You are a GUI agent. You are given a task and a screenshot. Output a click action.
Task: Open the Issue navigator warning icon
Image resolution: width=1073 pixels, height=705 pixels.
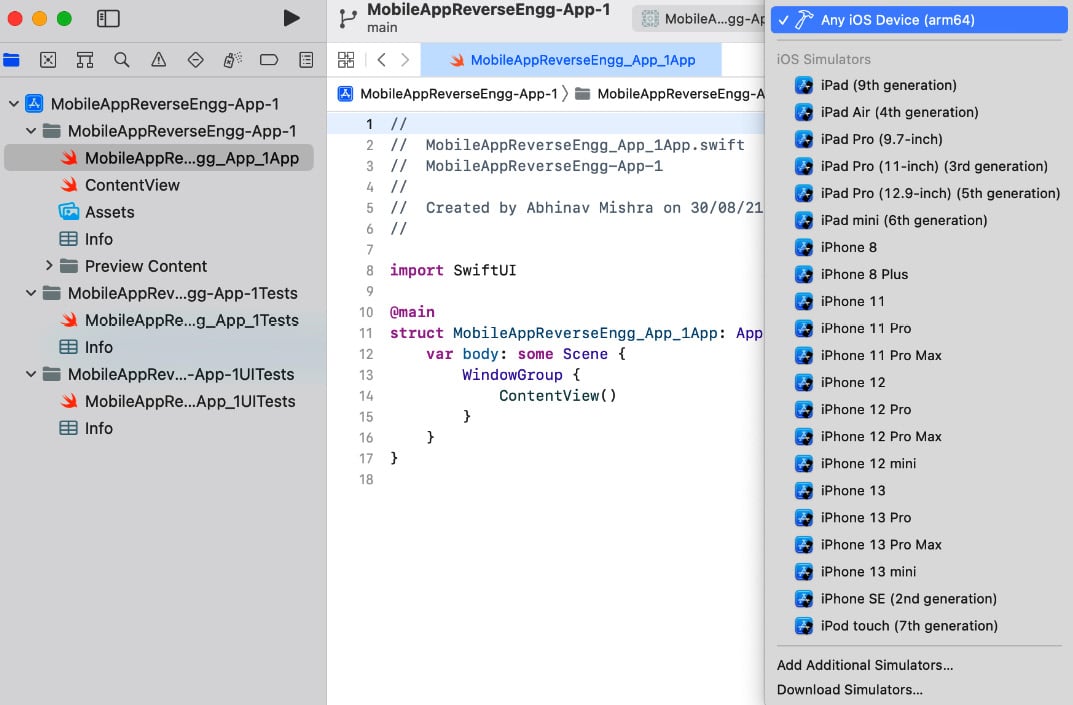[159, 60]
